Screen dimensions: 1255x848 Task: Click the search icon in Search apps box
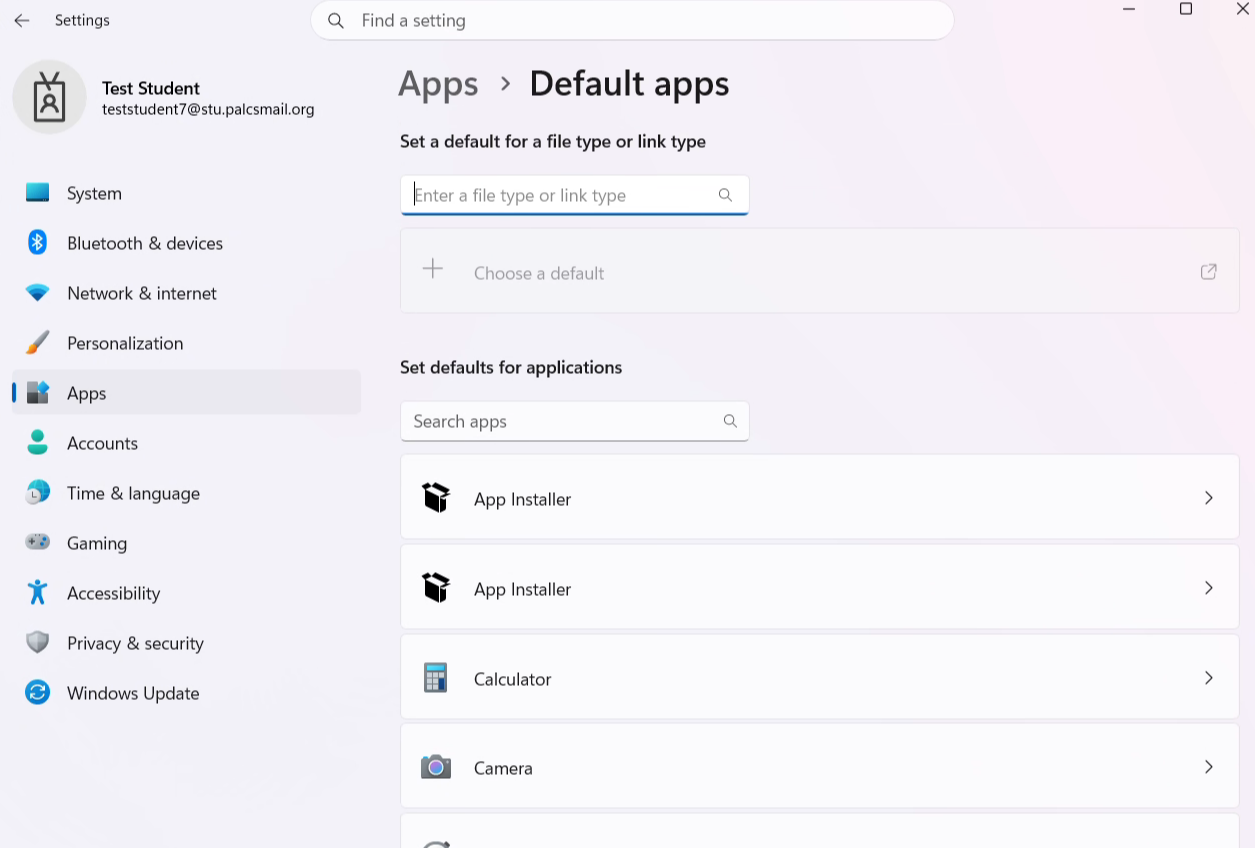(730, 421)
